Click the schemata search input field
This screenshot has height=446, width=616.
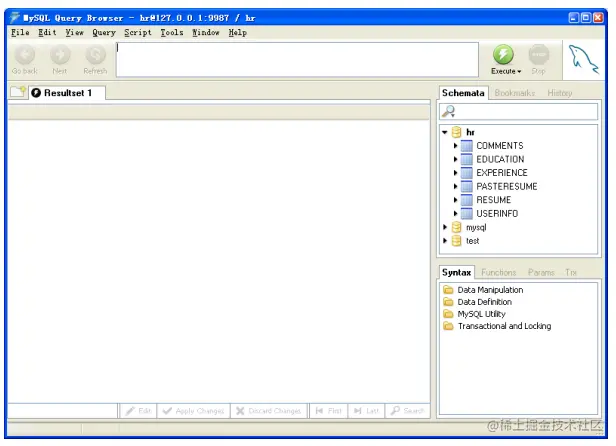[x=519, y=112]
